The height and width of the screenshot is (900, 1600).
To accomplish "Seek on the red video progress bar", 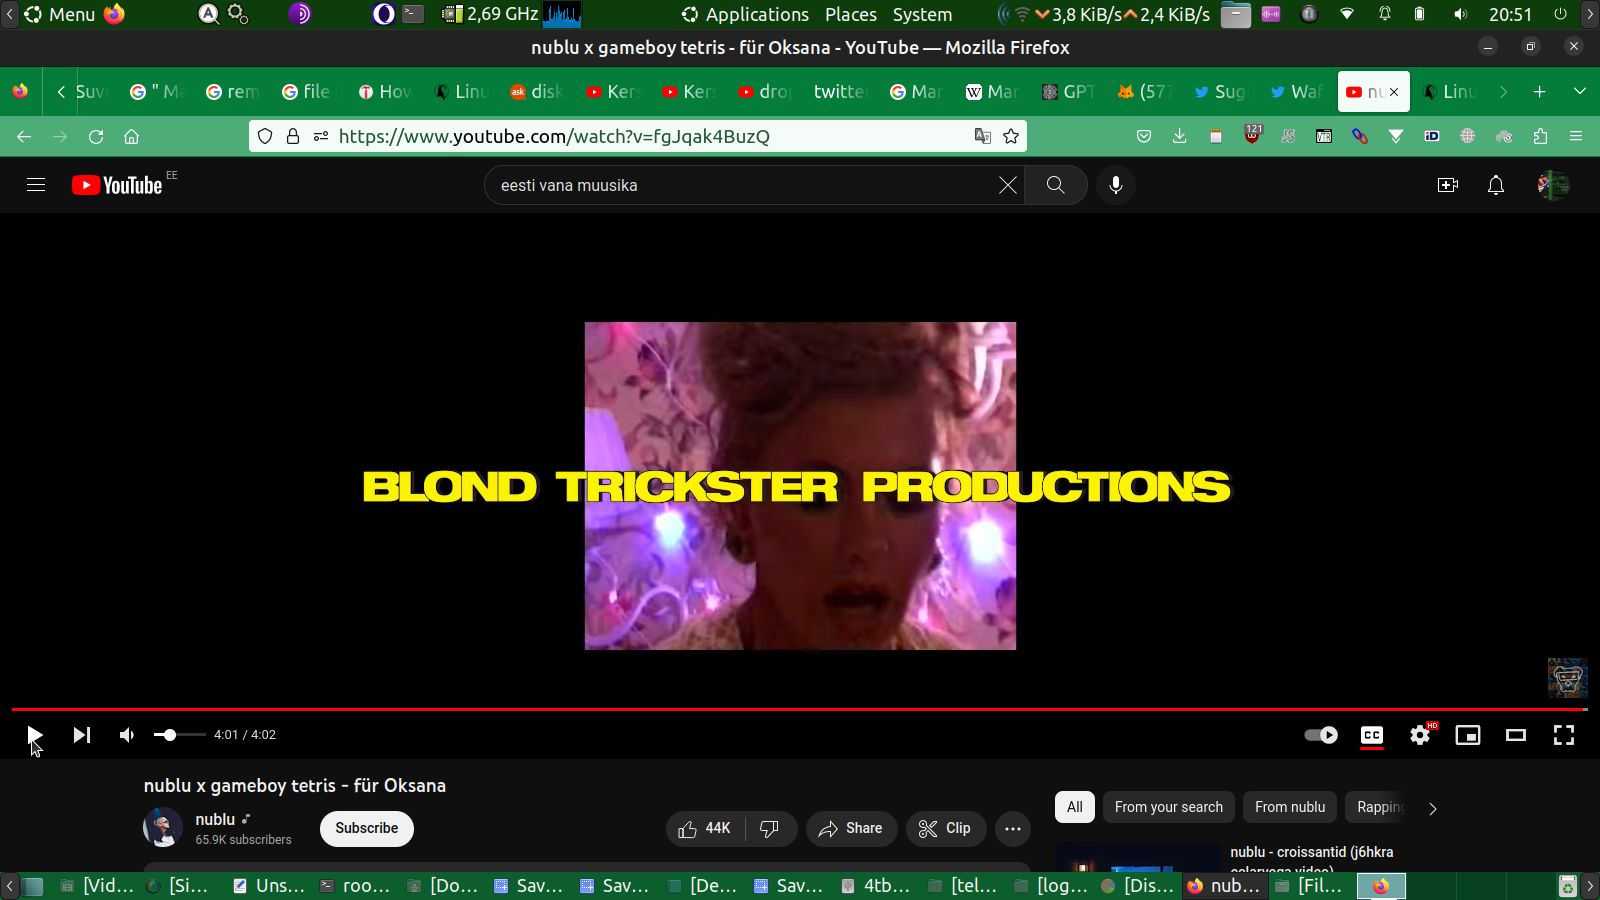I will (x=799, y=709).
